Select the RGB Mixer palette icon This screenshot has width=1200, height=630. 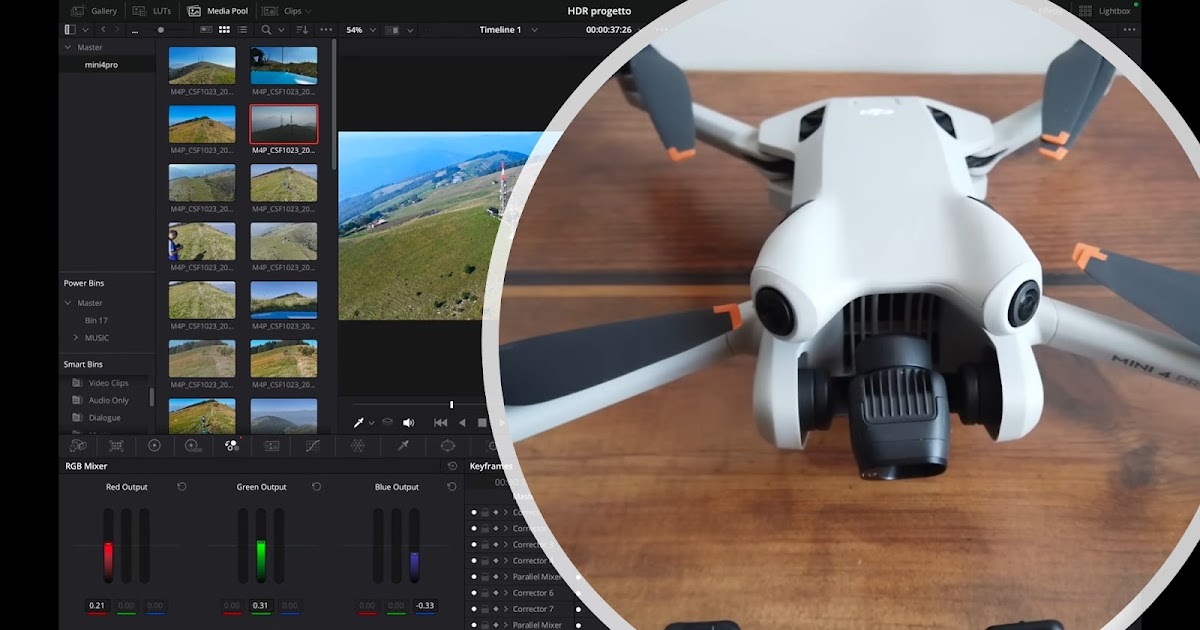click(x=232, y=446)
